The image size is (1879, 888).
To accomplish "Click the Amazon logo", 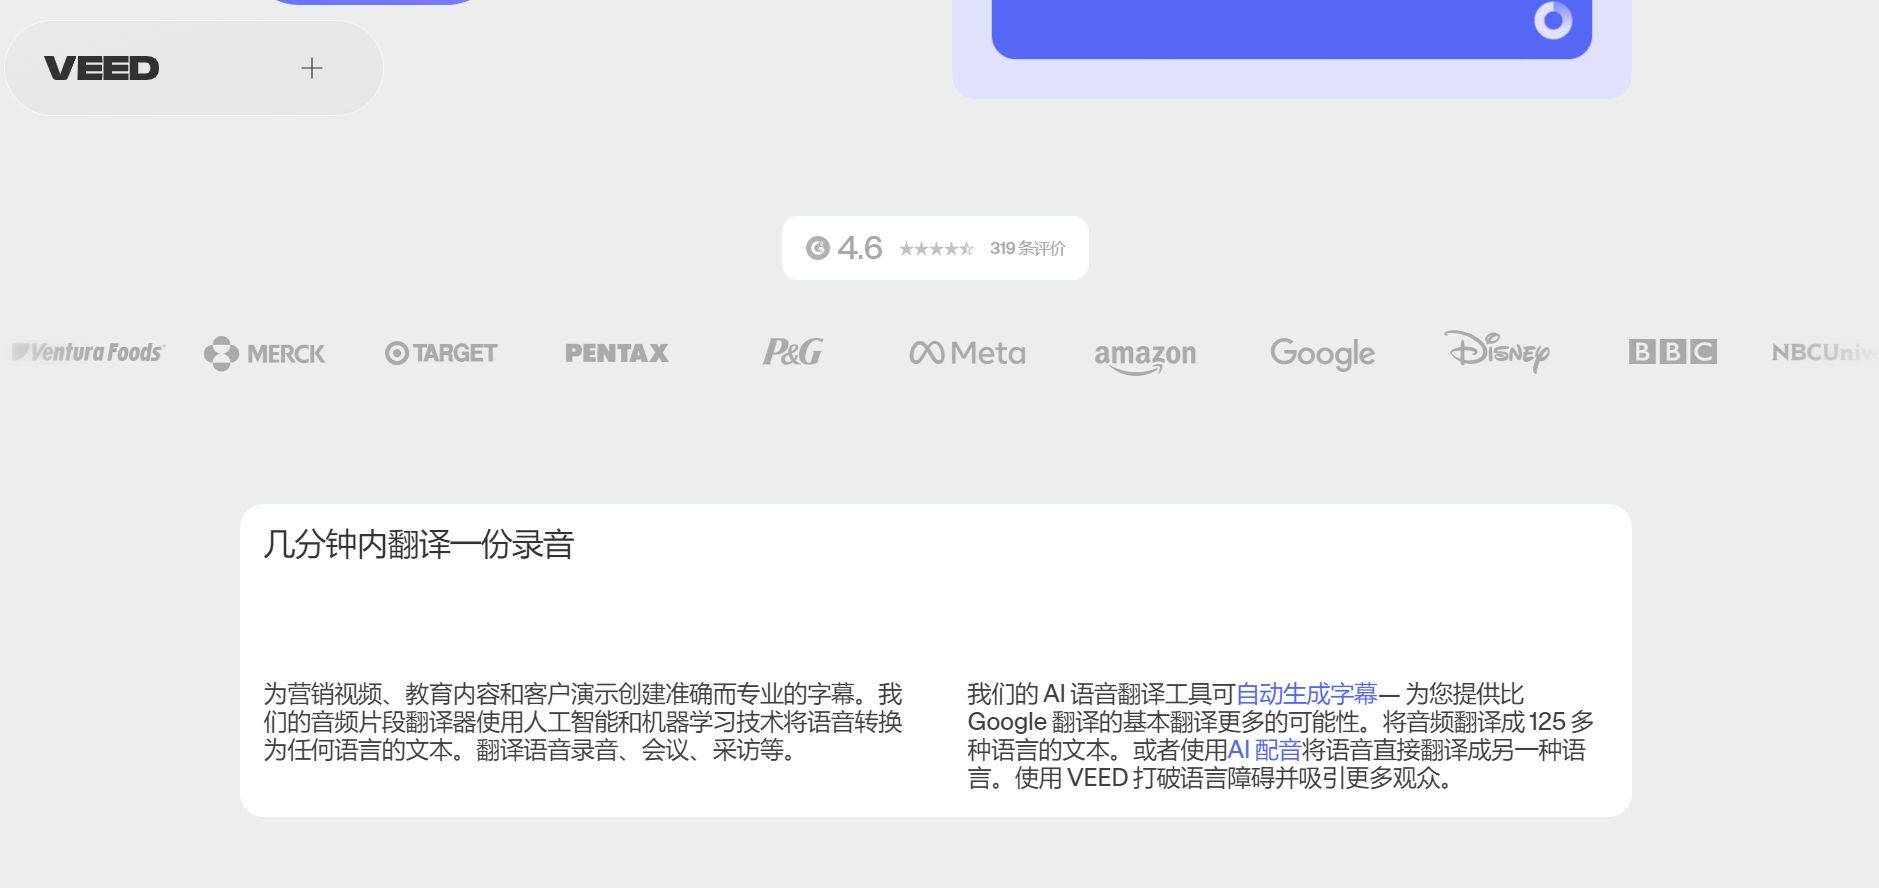I will tap(1145, 357).
